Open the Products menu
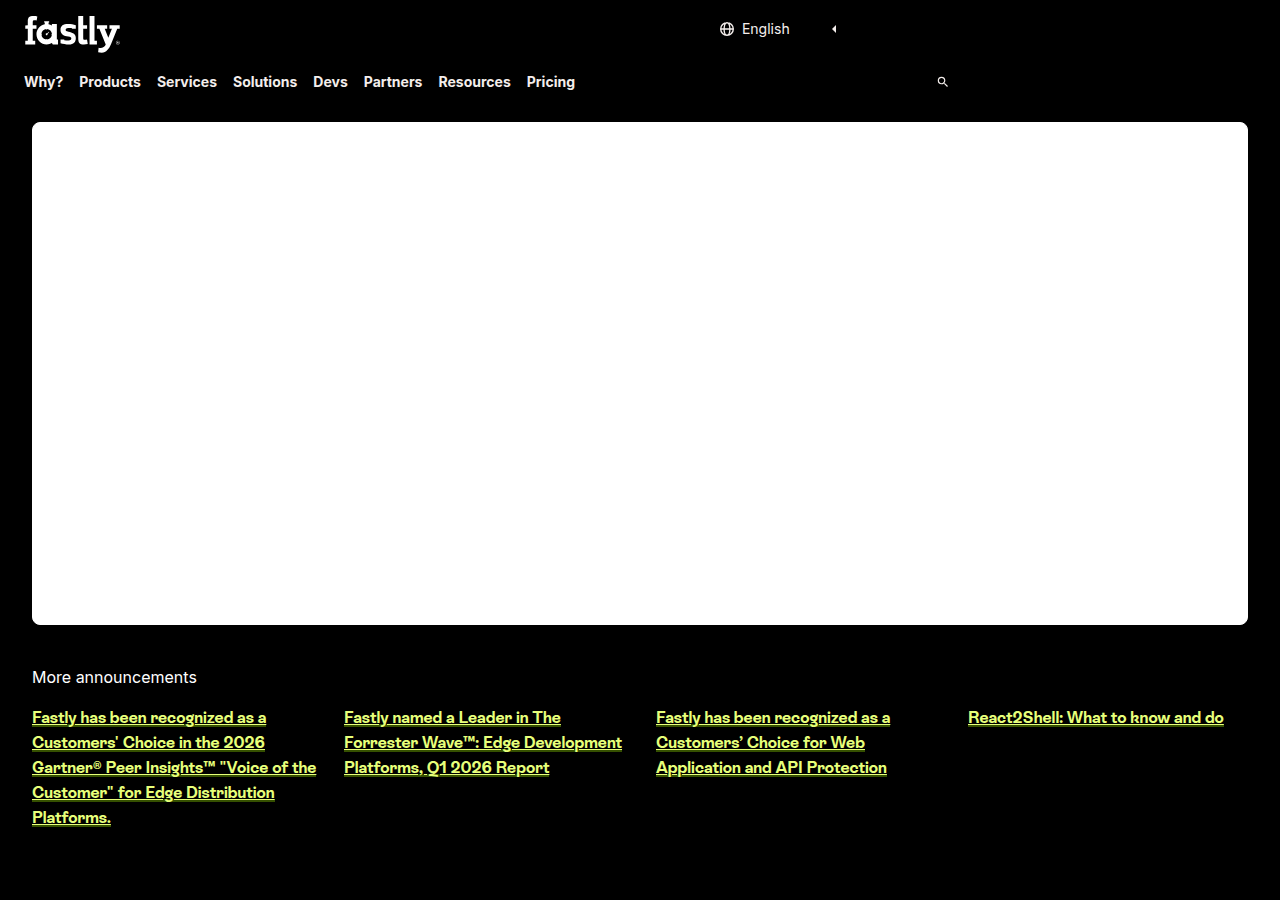This screenshot has height=900, width=1280. click(110, 82)
